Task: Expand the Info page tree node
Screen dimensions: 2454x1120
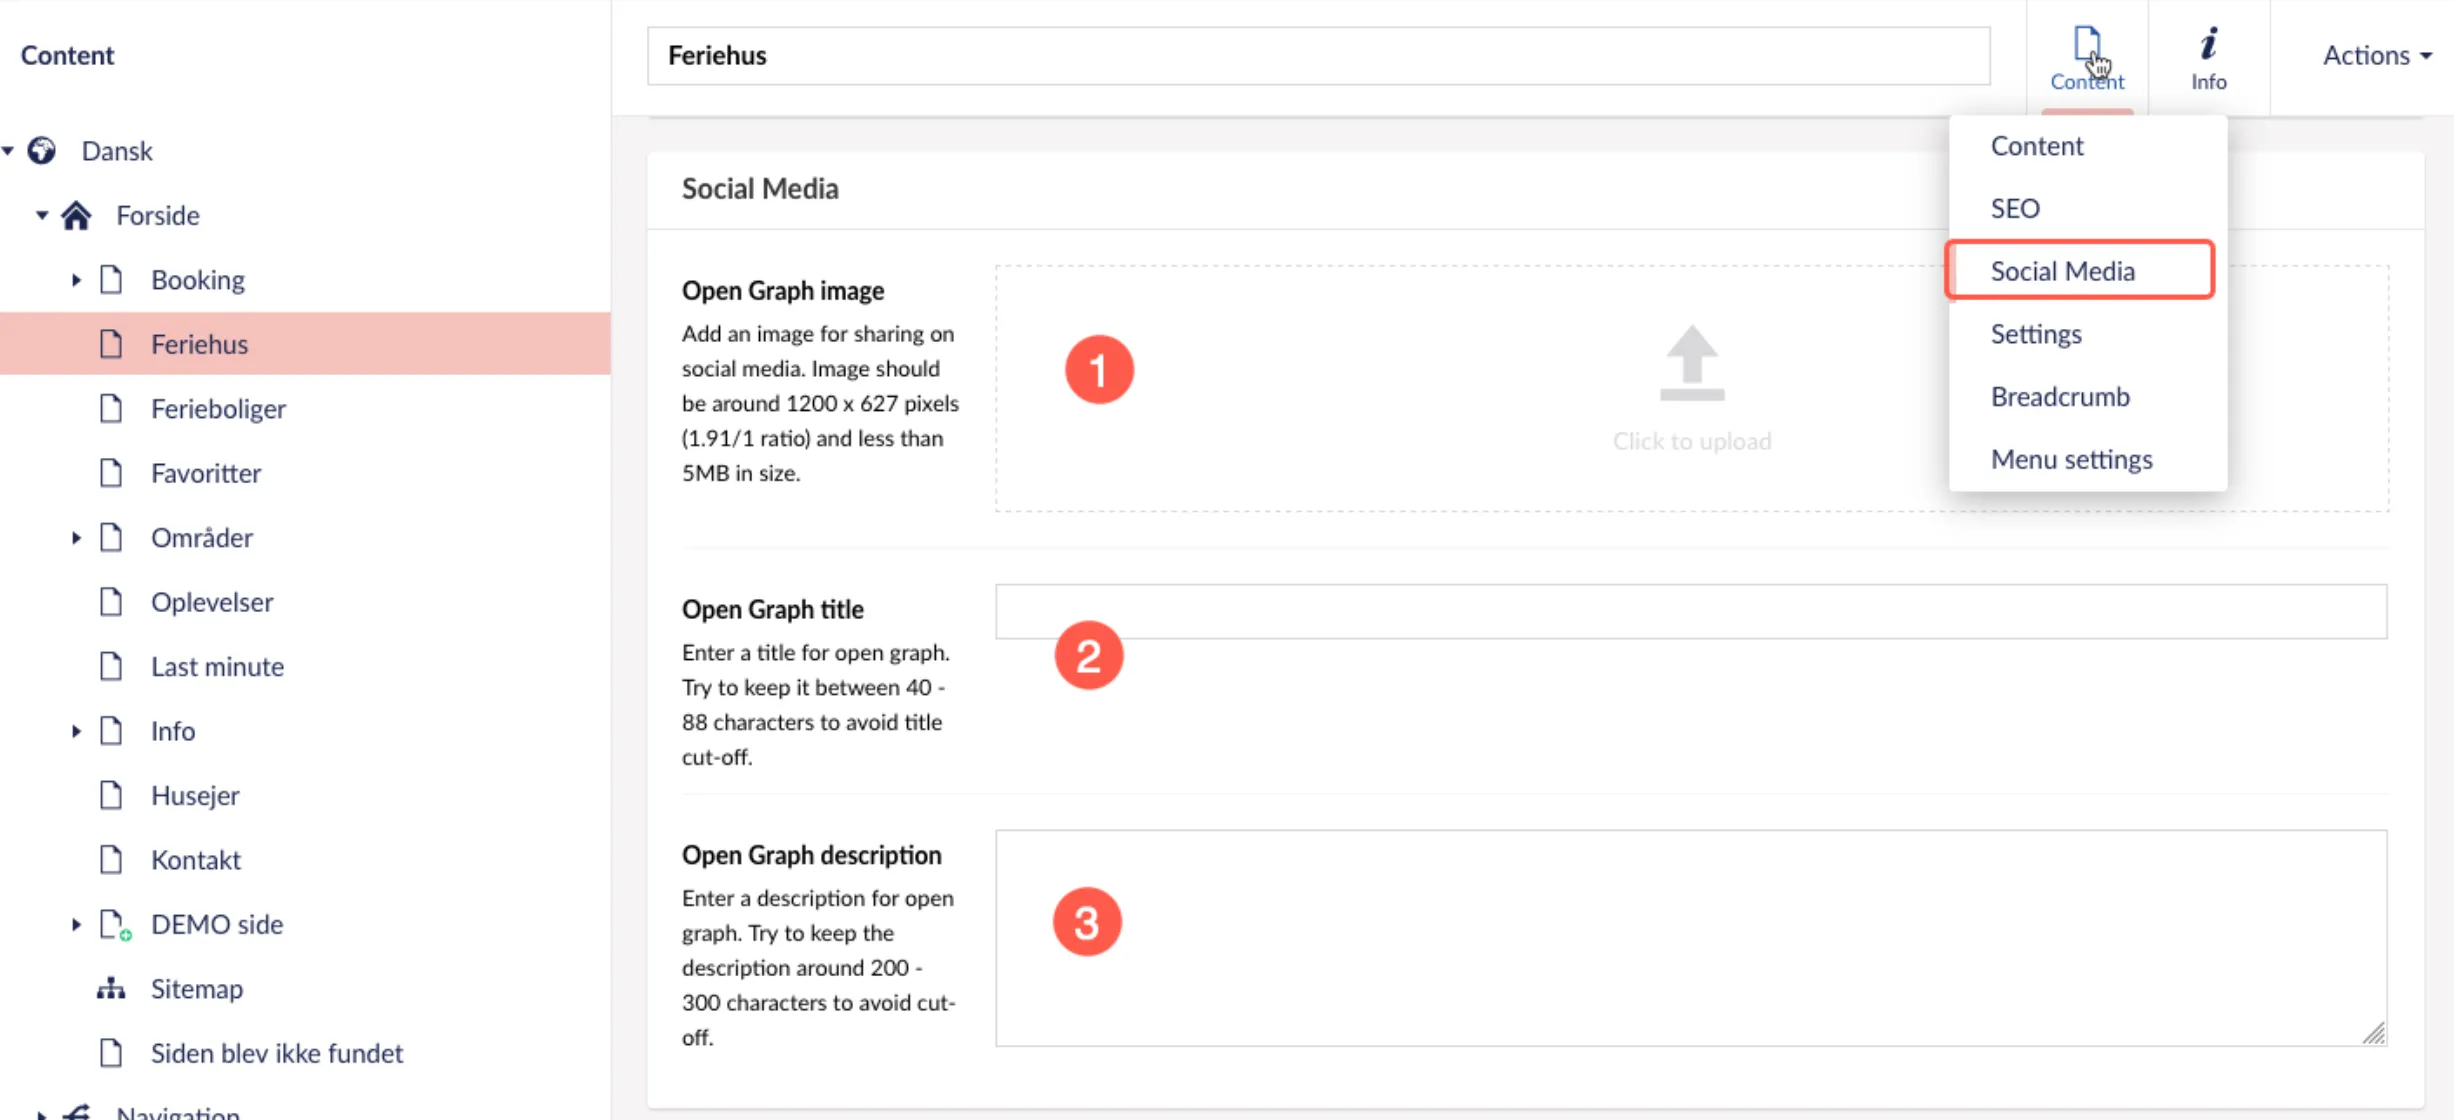Action: [x=76, y=731]
